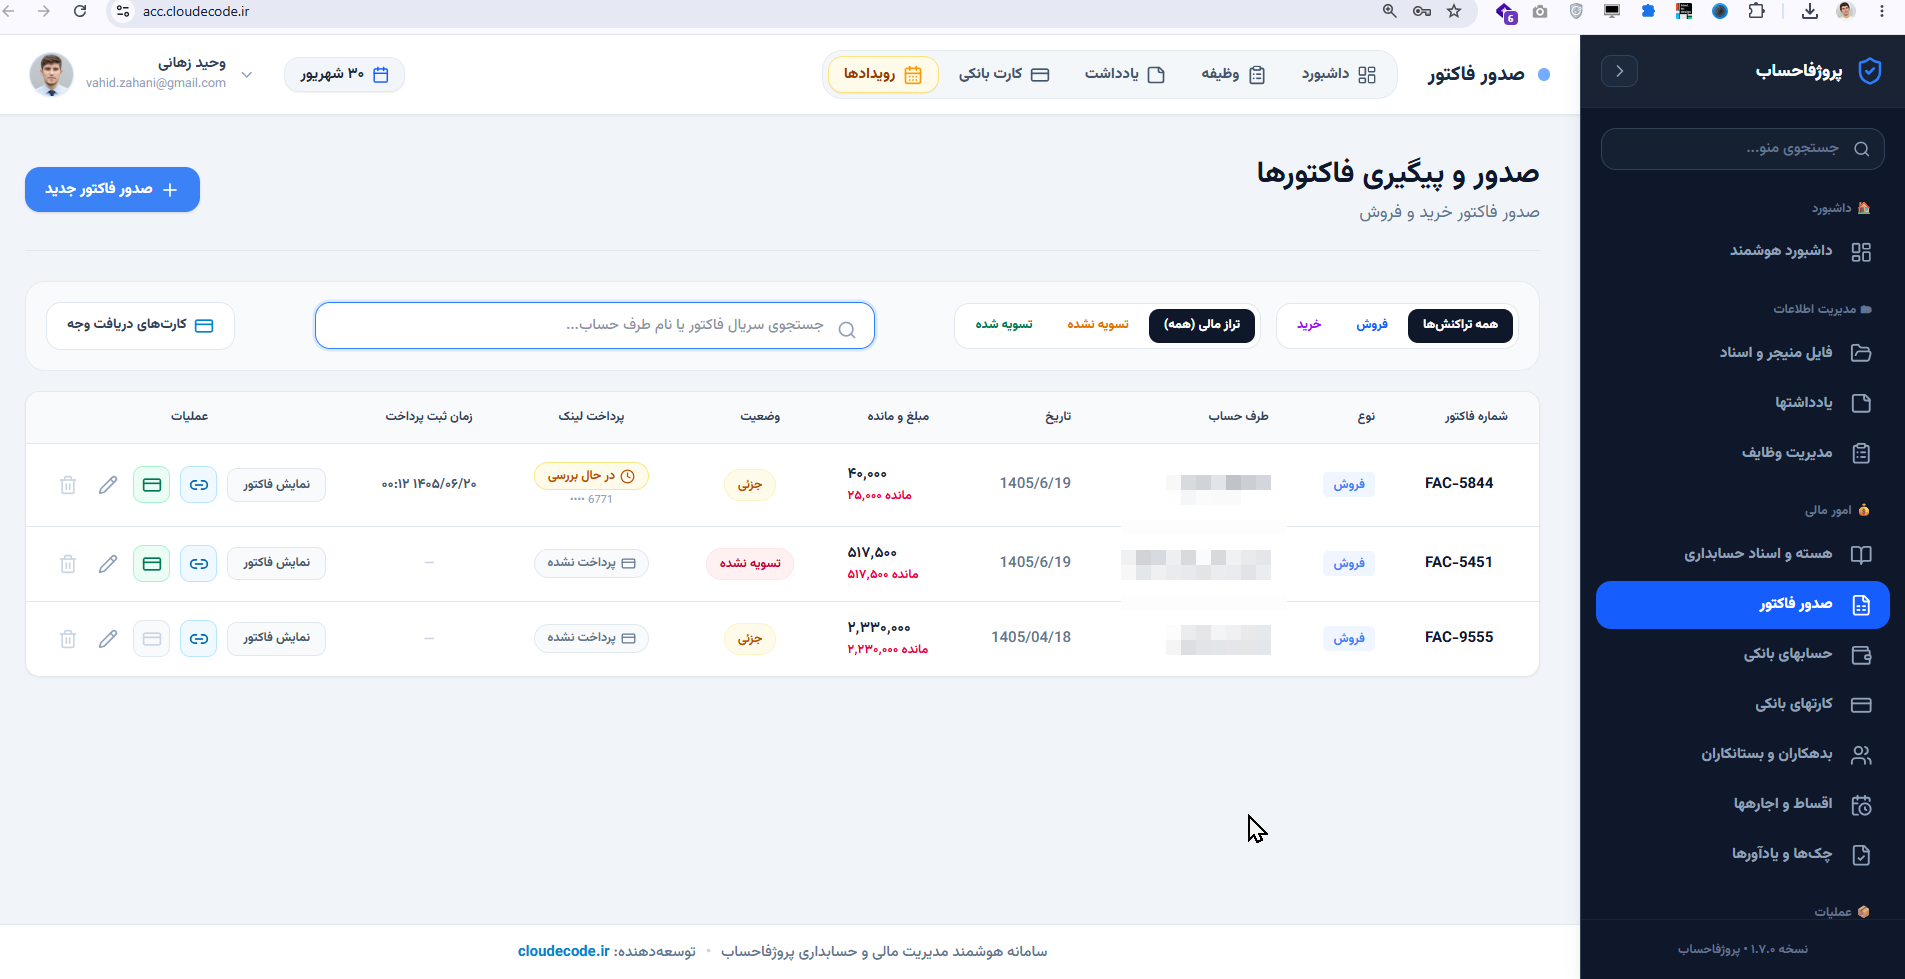Copy payment link icon for FAC-9555
The height and width of the screenshot is (979, 1905).
[x=199, y=639]
